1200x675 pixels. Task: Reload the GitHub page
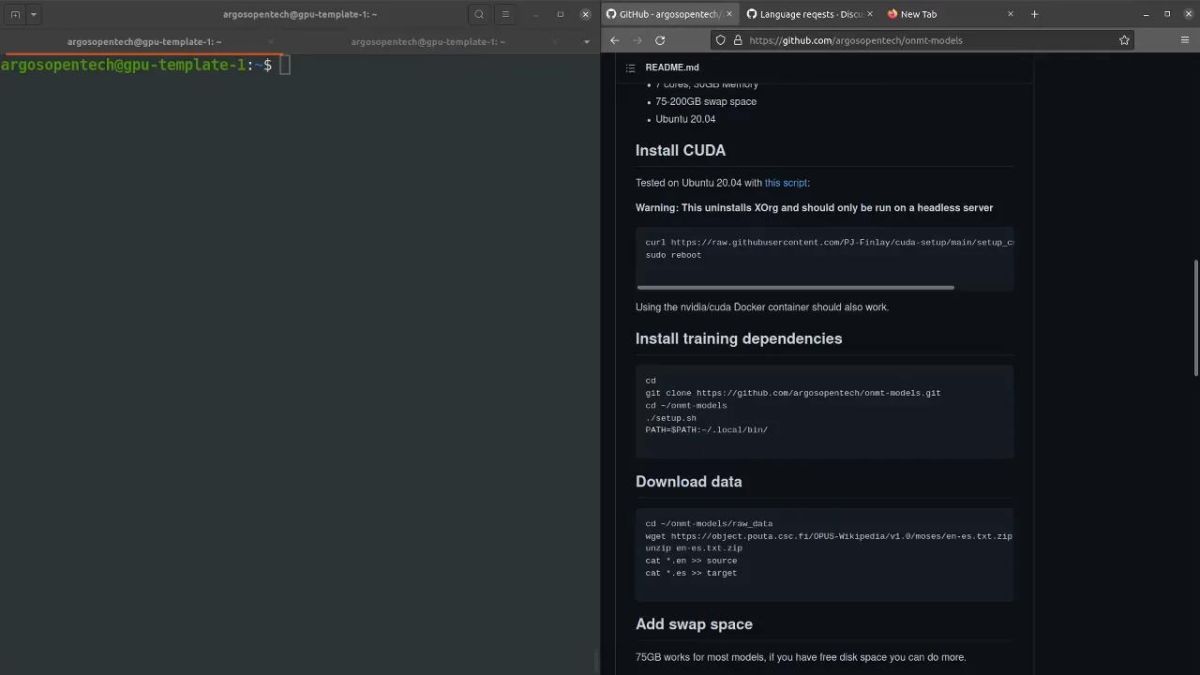660,40
